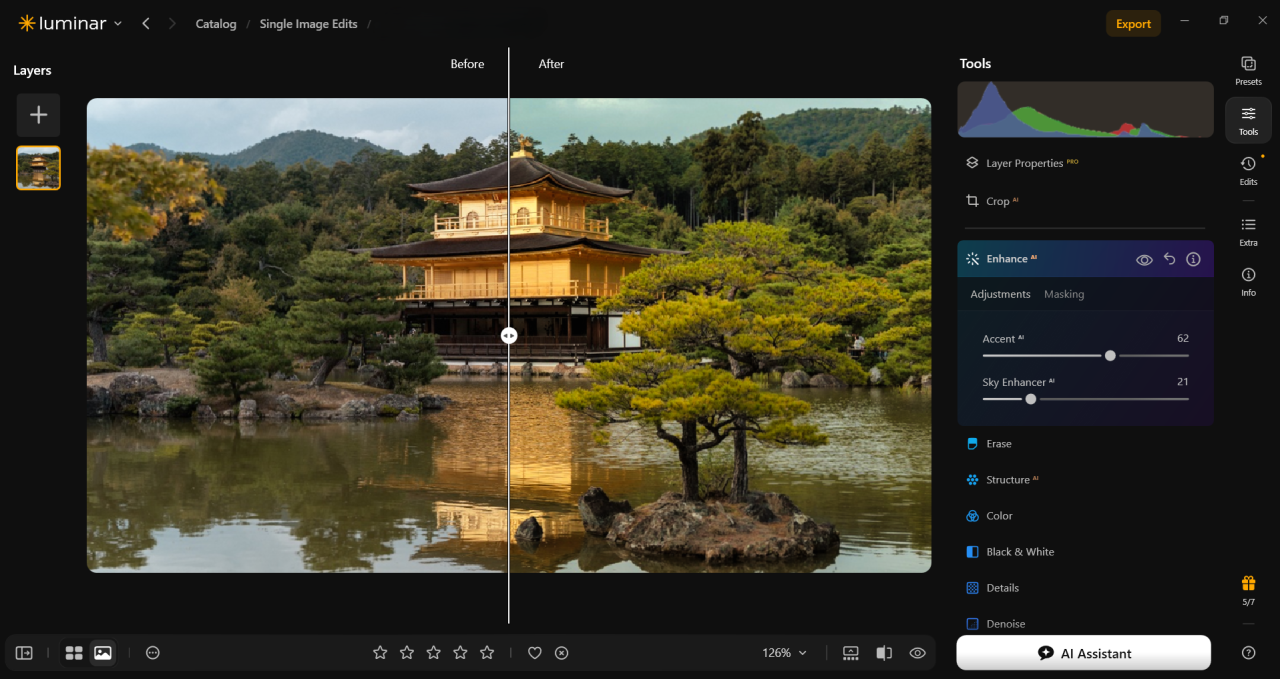Switch to Tools panel in sidebar
The image size is (1280, 679).
pyautogui.click(x=1248, y=120)
